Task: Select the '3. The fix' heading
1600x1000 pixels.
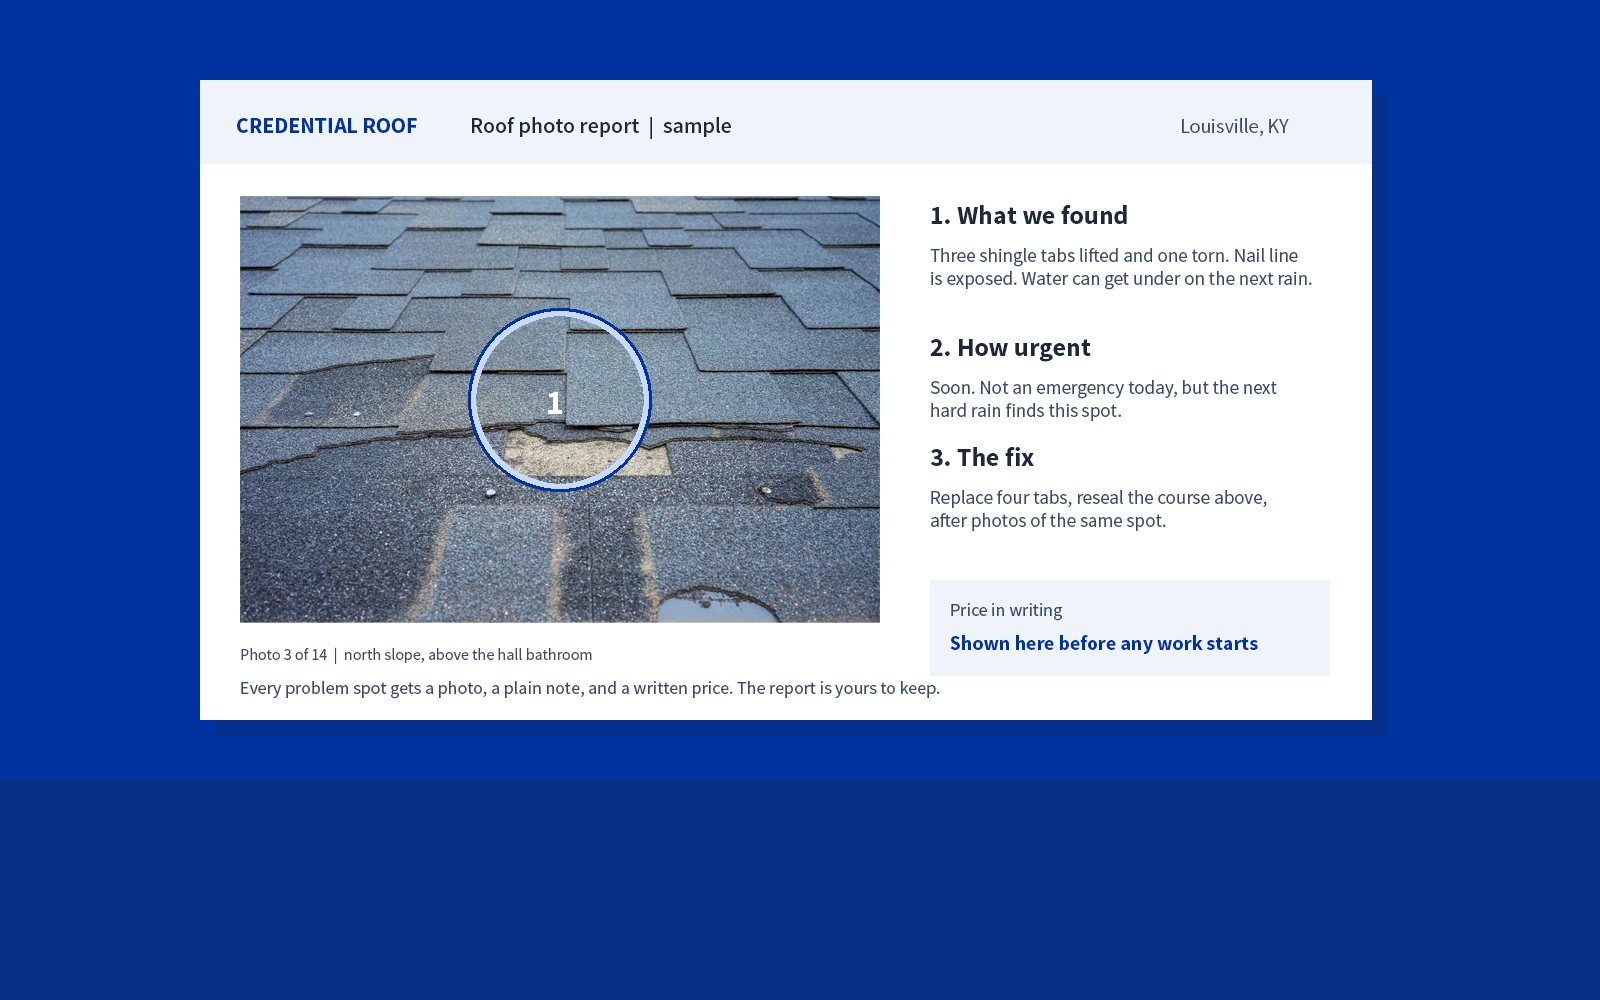Action: coord(982,458)
